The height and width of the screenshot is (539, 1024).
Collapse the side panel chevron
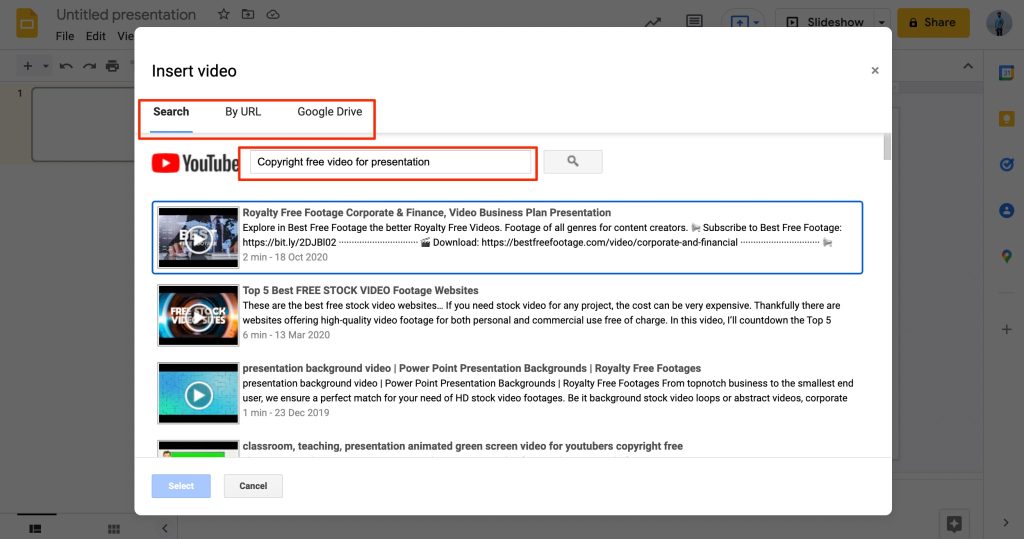tap(1006, 523)
